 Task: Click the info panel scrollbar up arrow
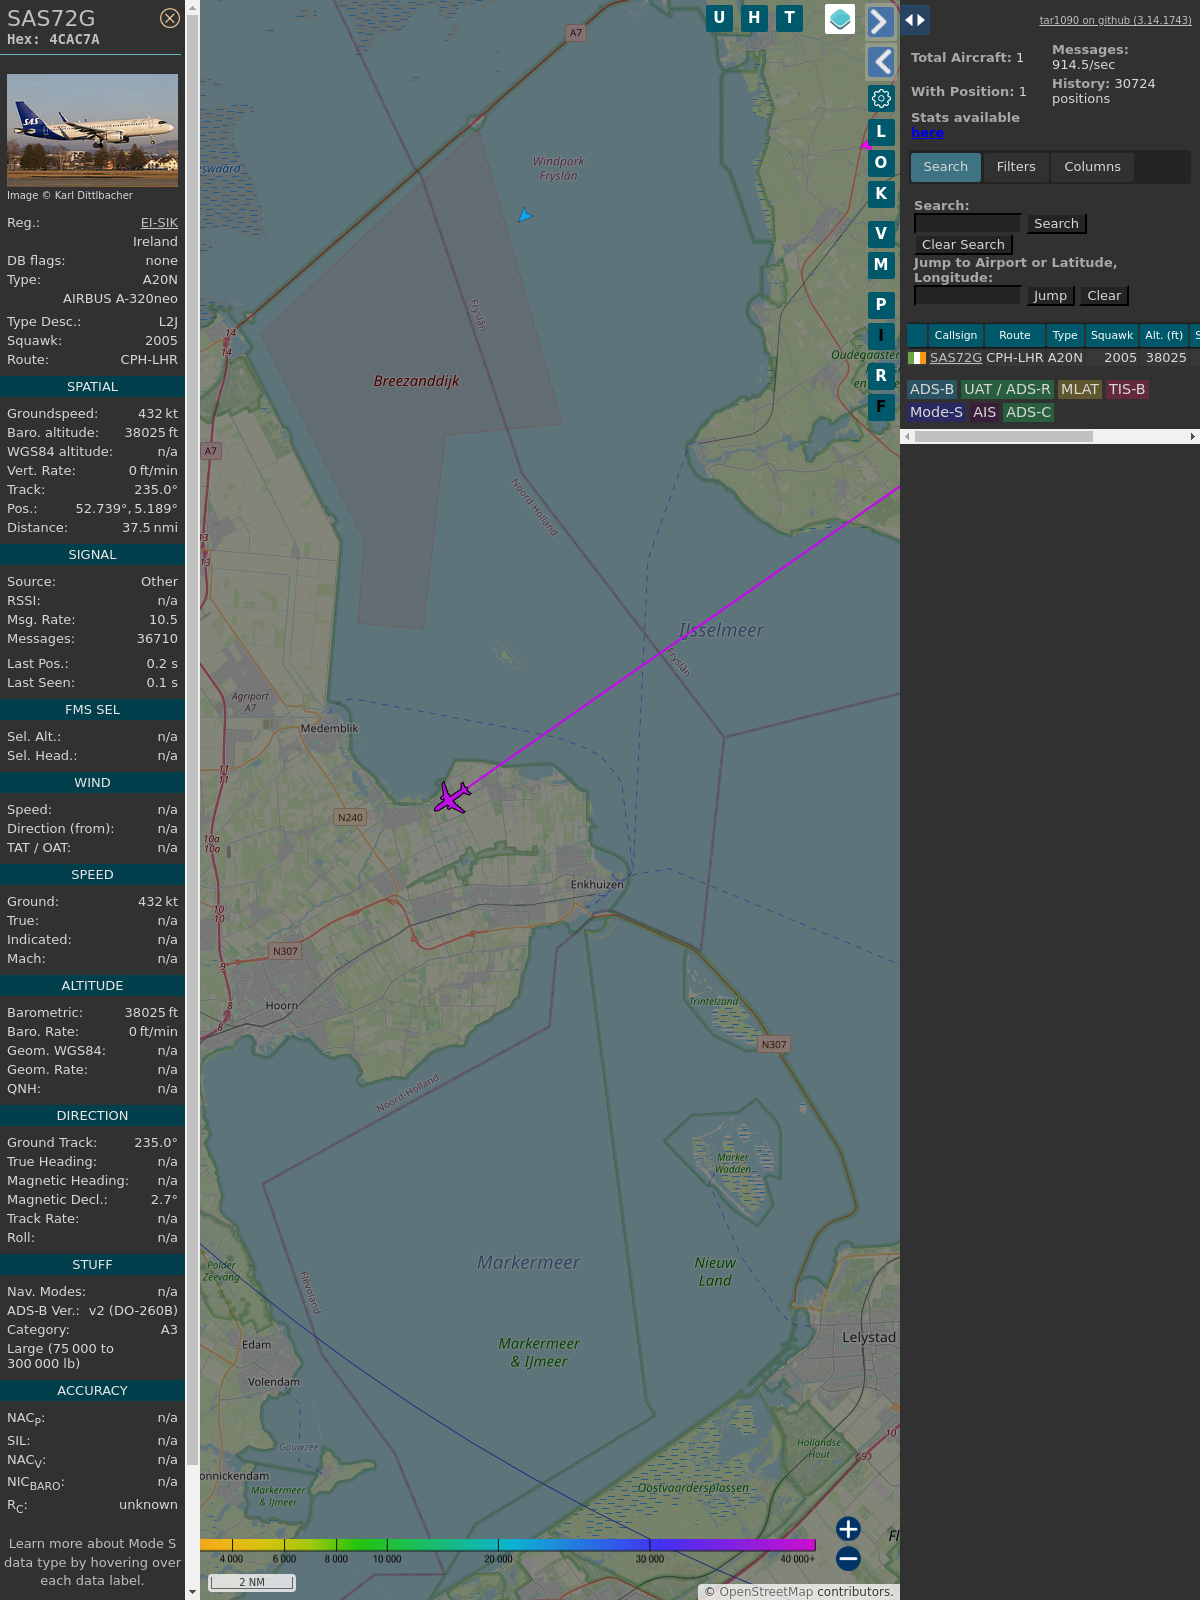click(x=192, y=7)
